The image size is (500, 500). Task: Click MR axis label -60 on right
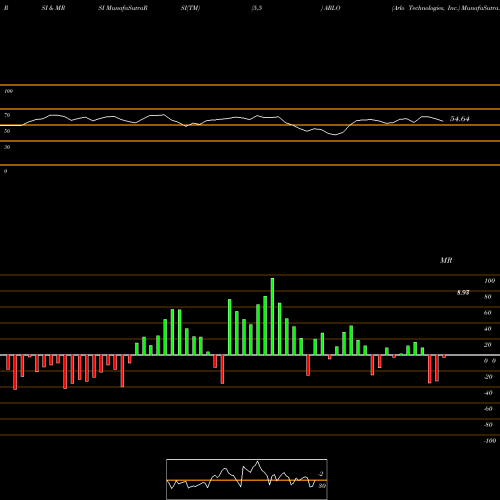coord(488,409)
